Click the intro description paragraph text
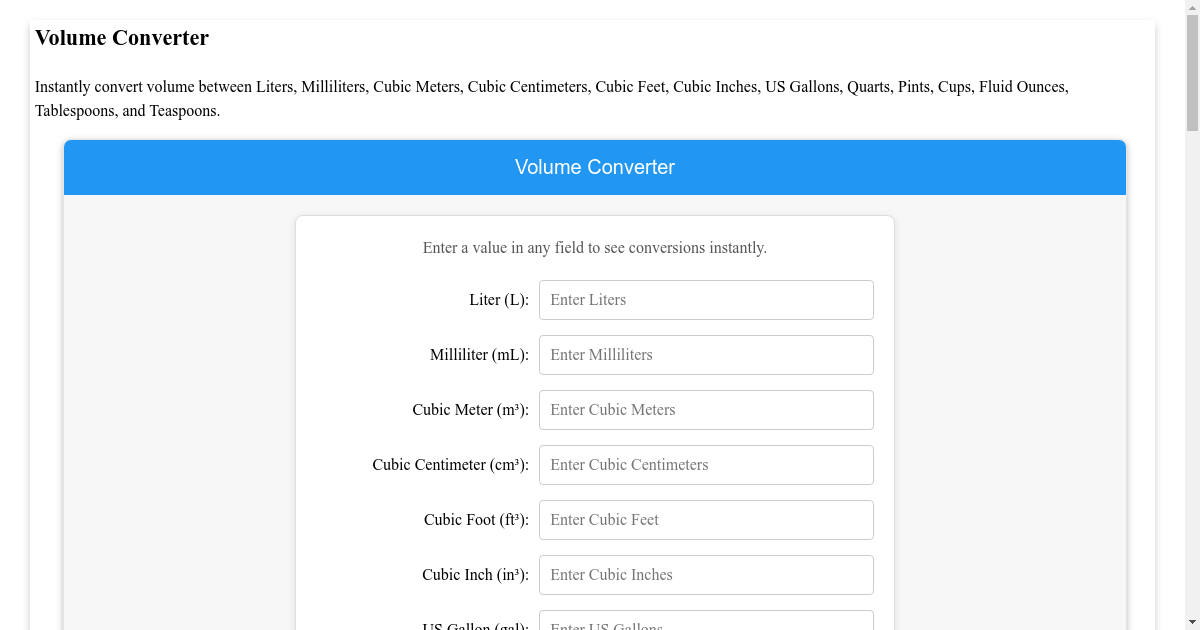This screenshot has height=630, width=1200. coord(551,98)
